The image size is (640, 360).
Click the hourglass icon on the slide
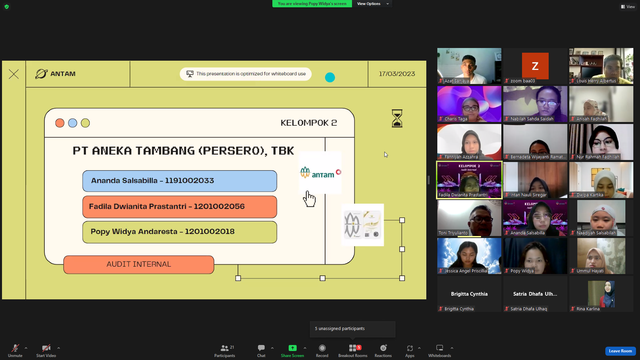point(397,118)
